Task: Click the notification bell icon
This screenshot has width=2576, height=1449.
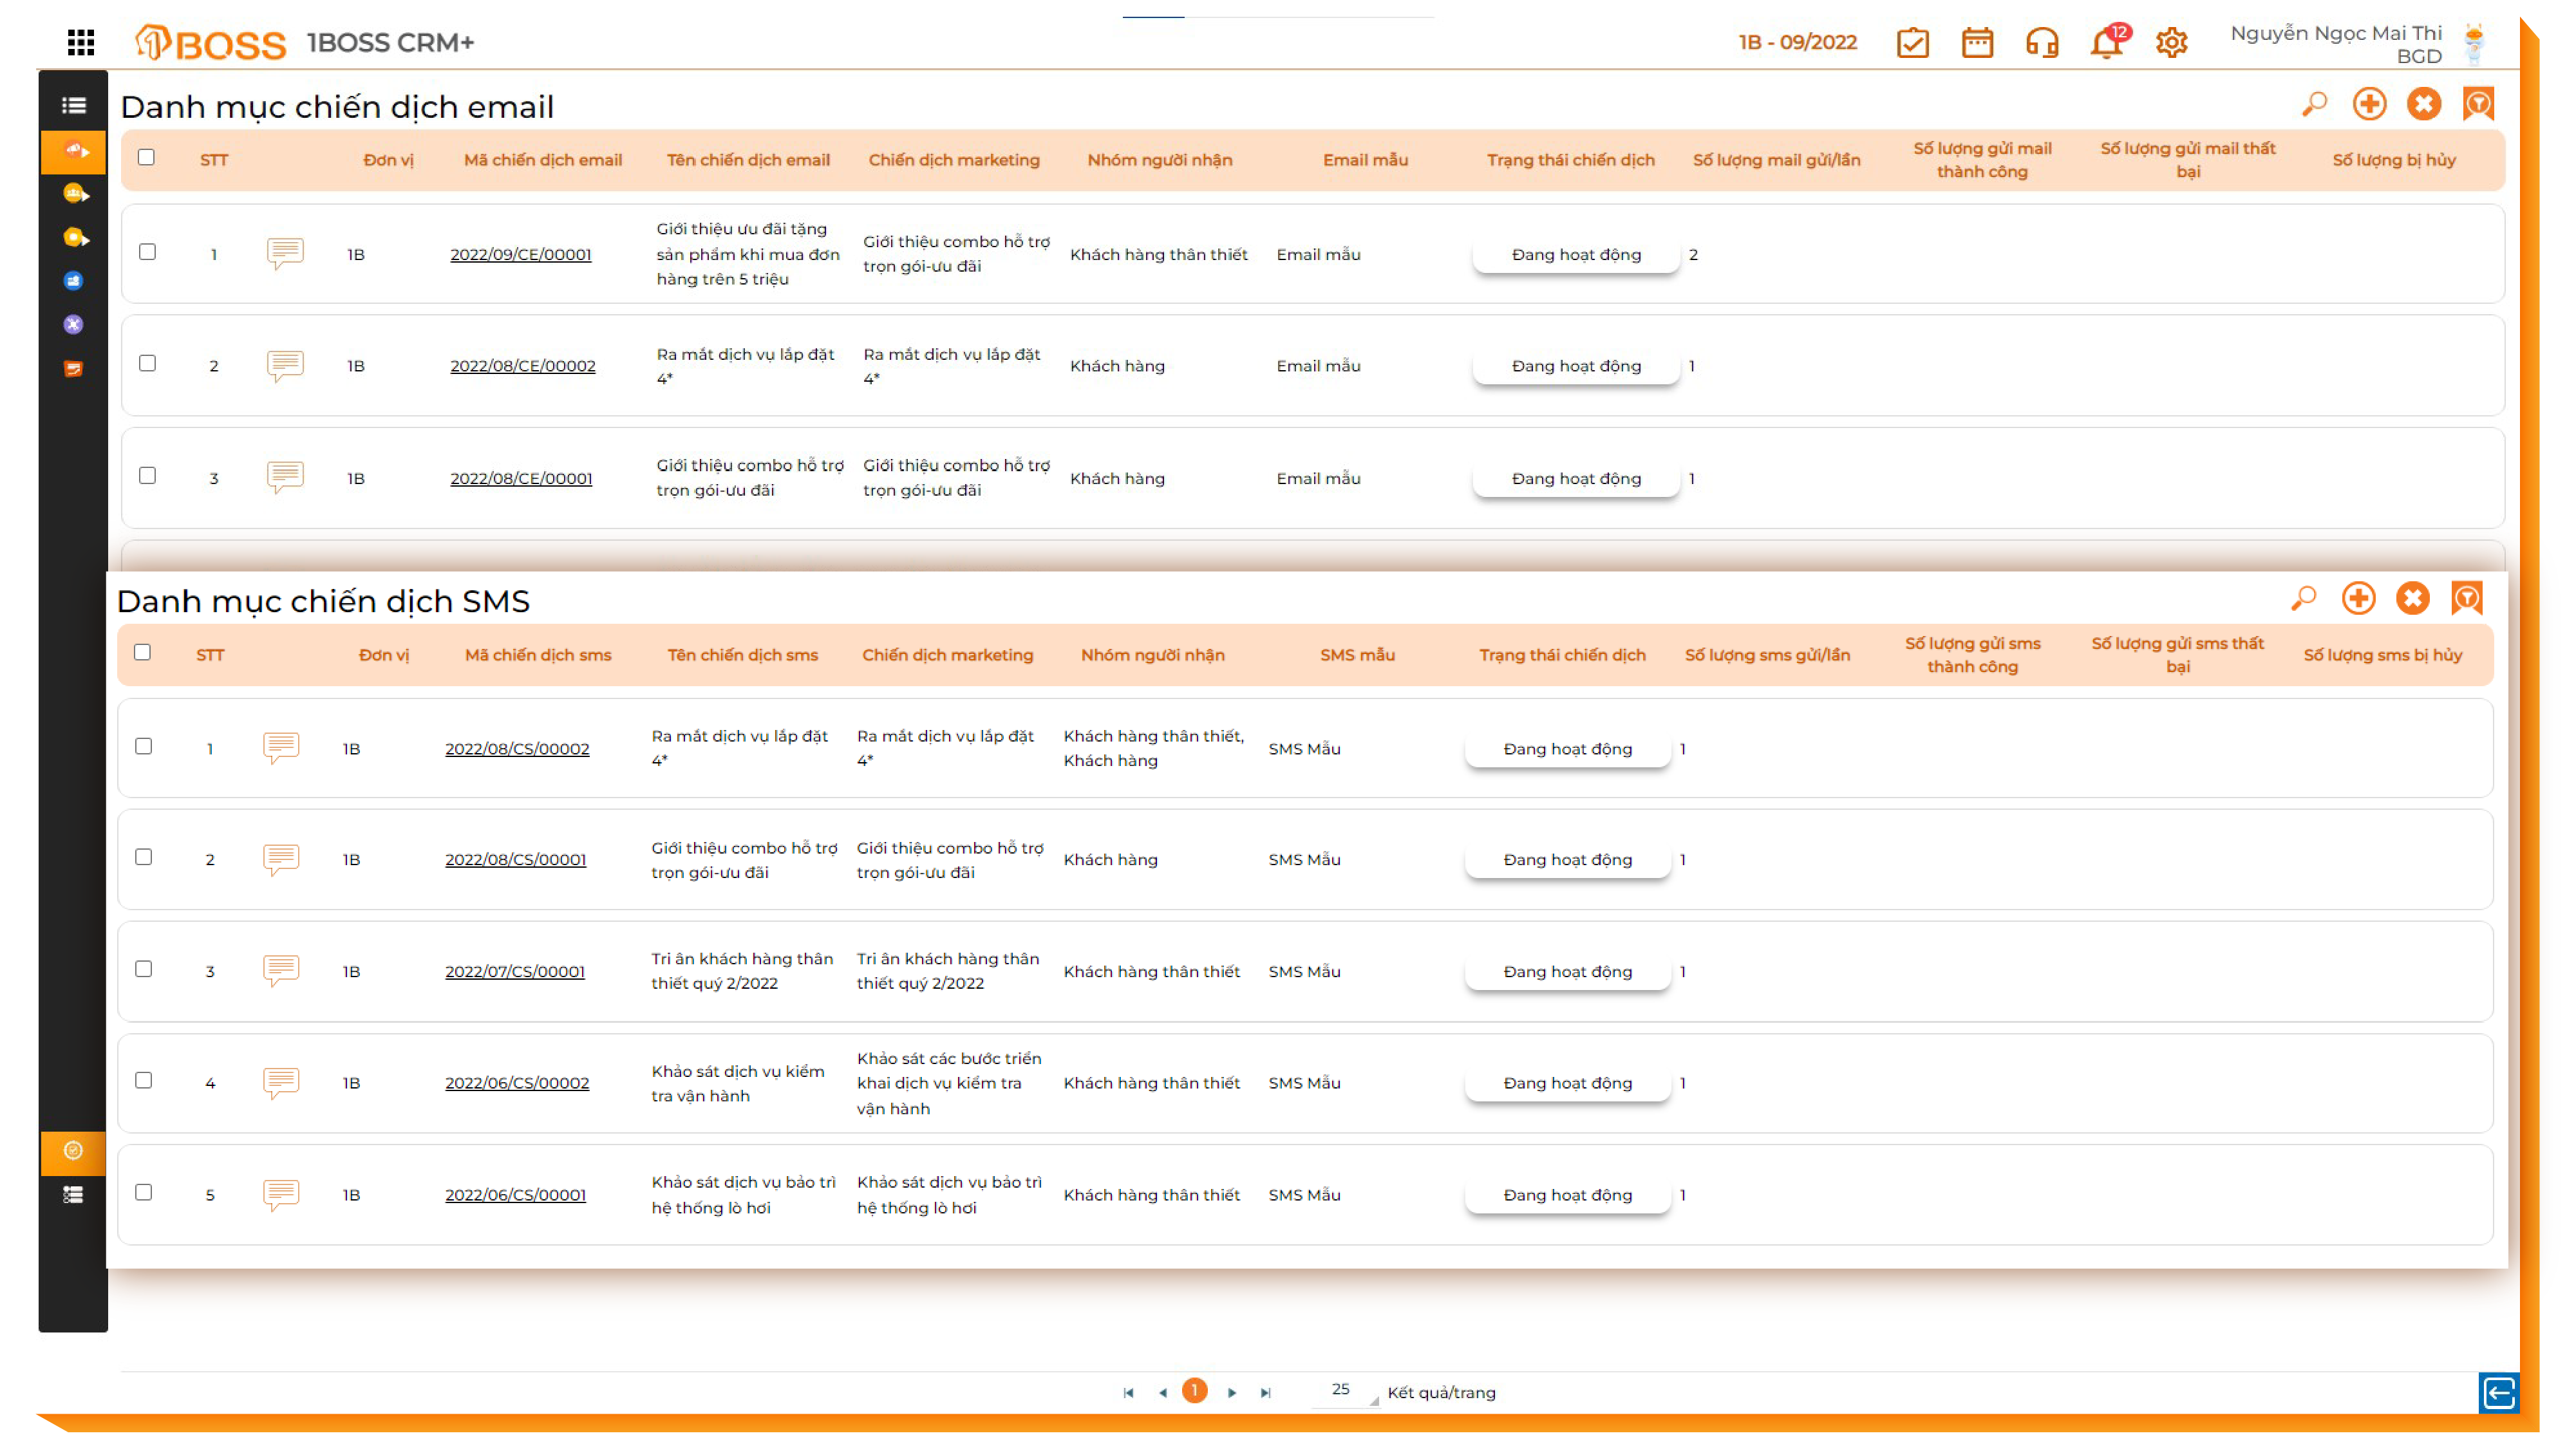Action: 2106,43
